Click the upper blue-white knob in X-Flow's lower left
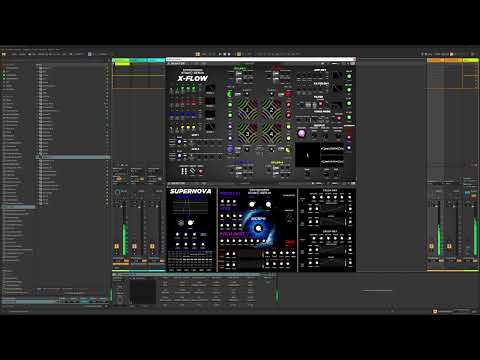 click(x=180, y=142)
